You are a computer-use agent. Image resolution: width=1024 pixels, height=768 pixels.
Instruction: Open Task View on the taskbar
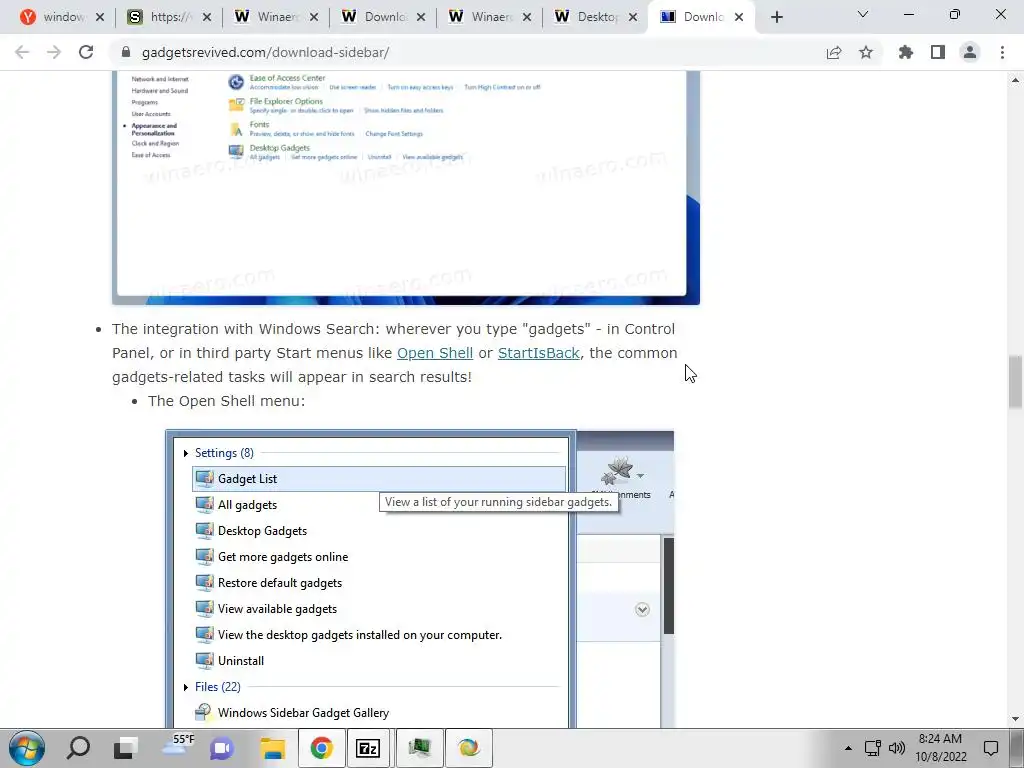pos(125,748)
